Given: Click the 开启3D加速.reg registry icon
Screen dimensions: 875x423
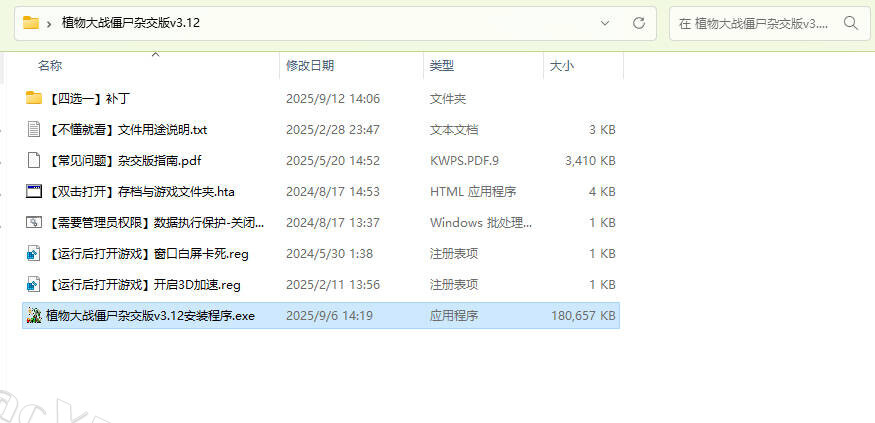Looking at the screenshot, I should click(33, 285).
